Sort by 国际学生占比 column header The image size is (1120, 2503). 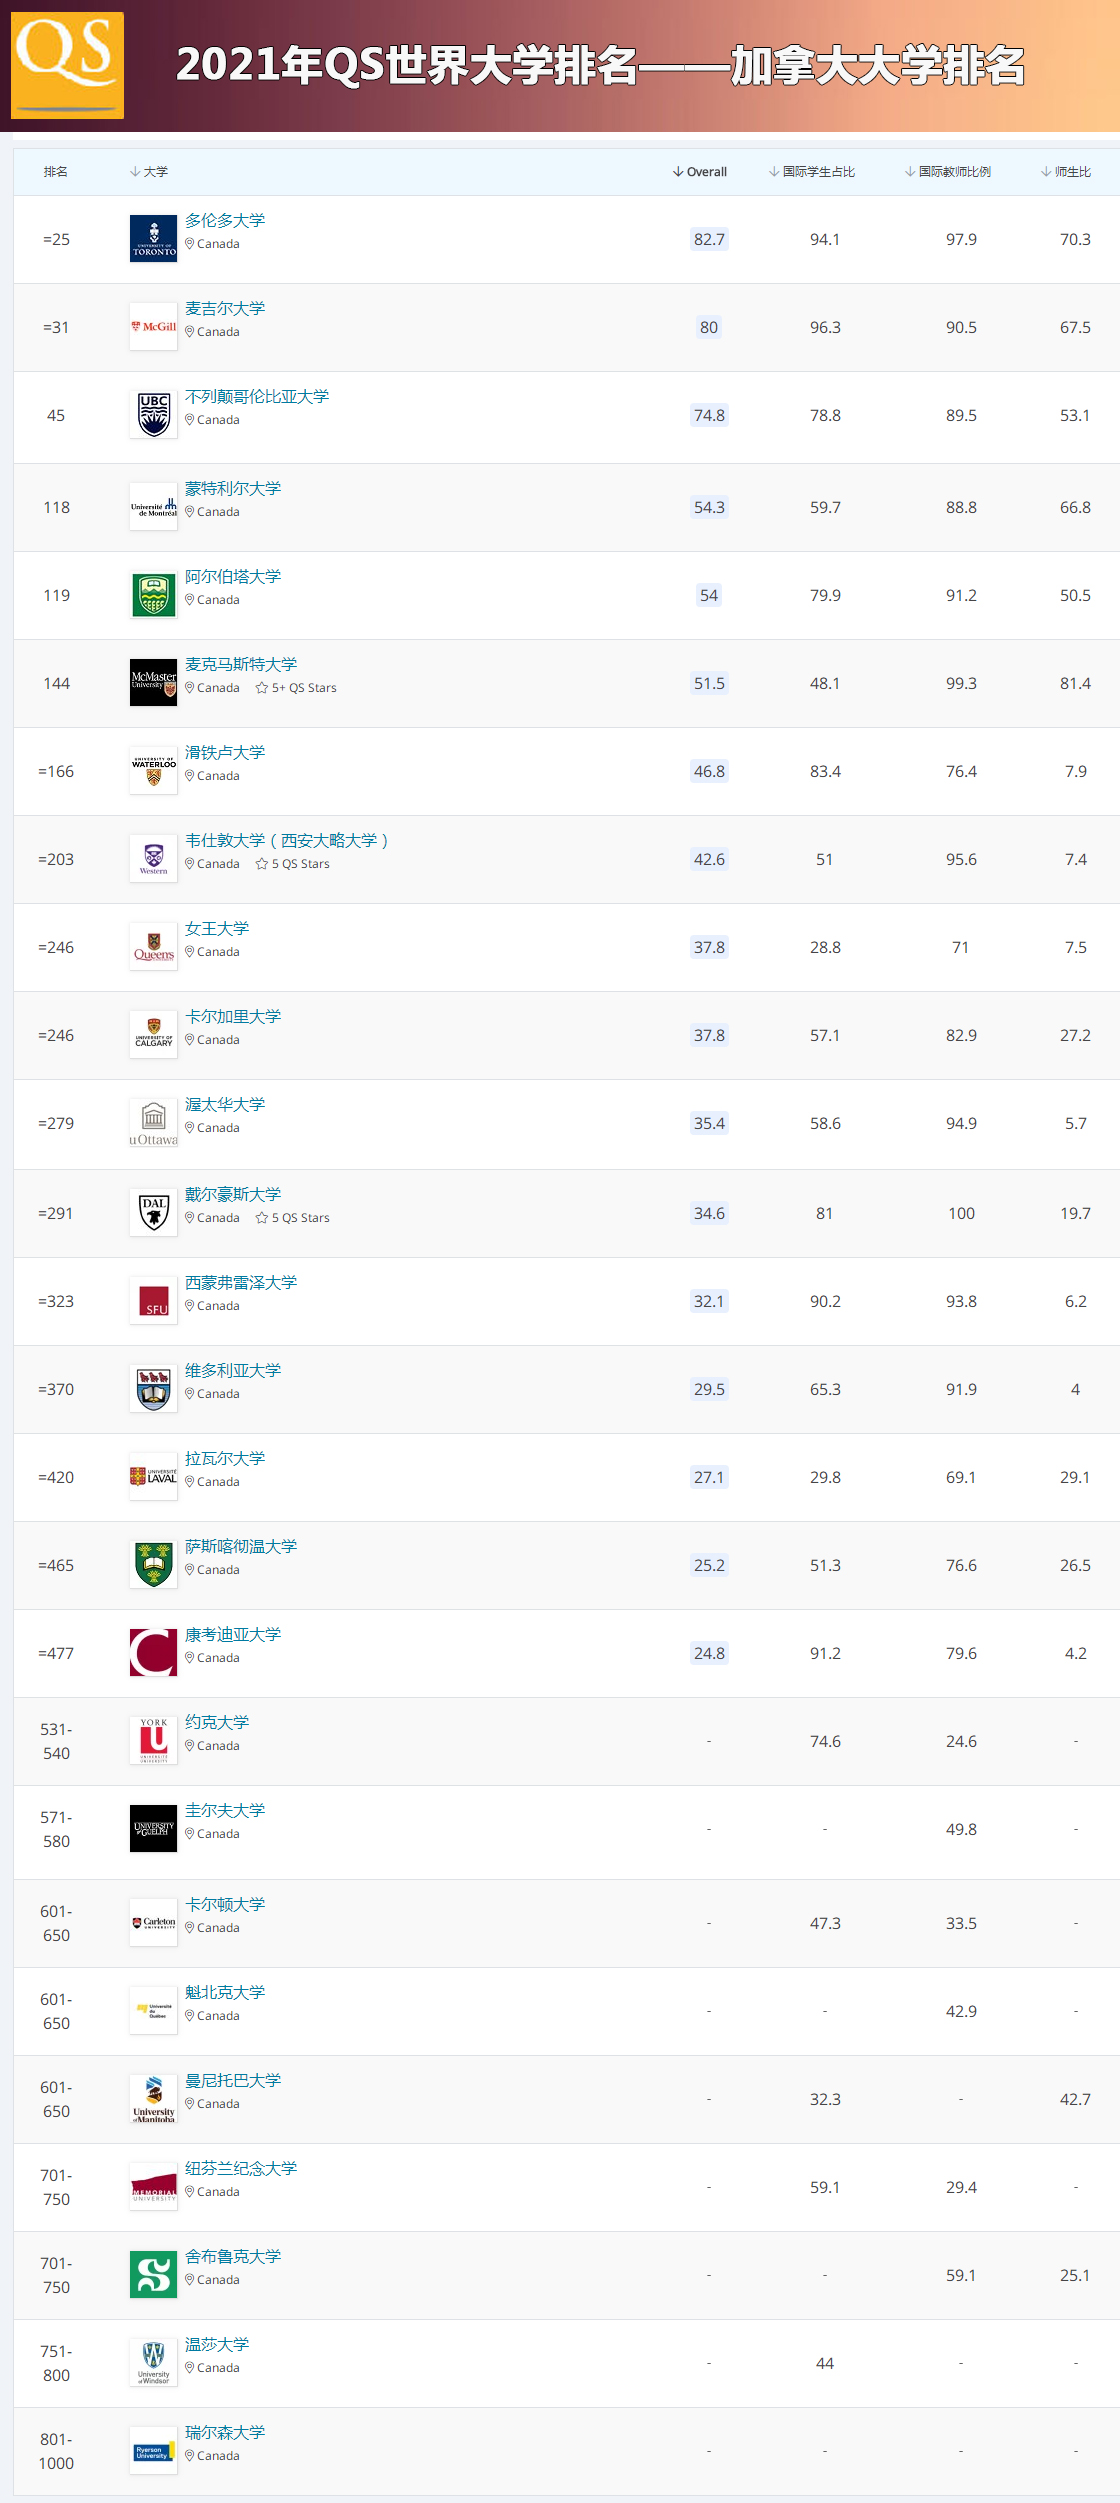[x=812, y=172]
